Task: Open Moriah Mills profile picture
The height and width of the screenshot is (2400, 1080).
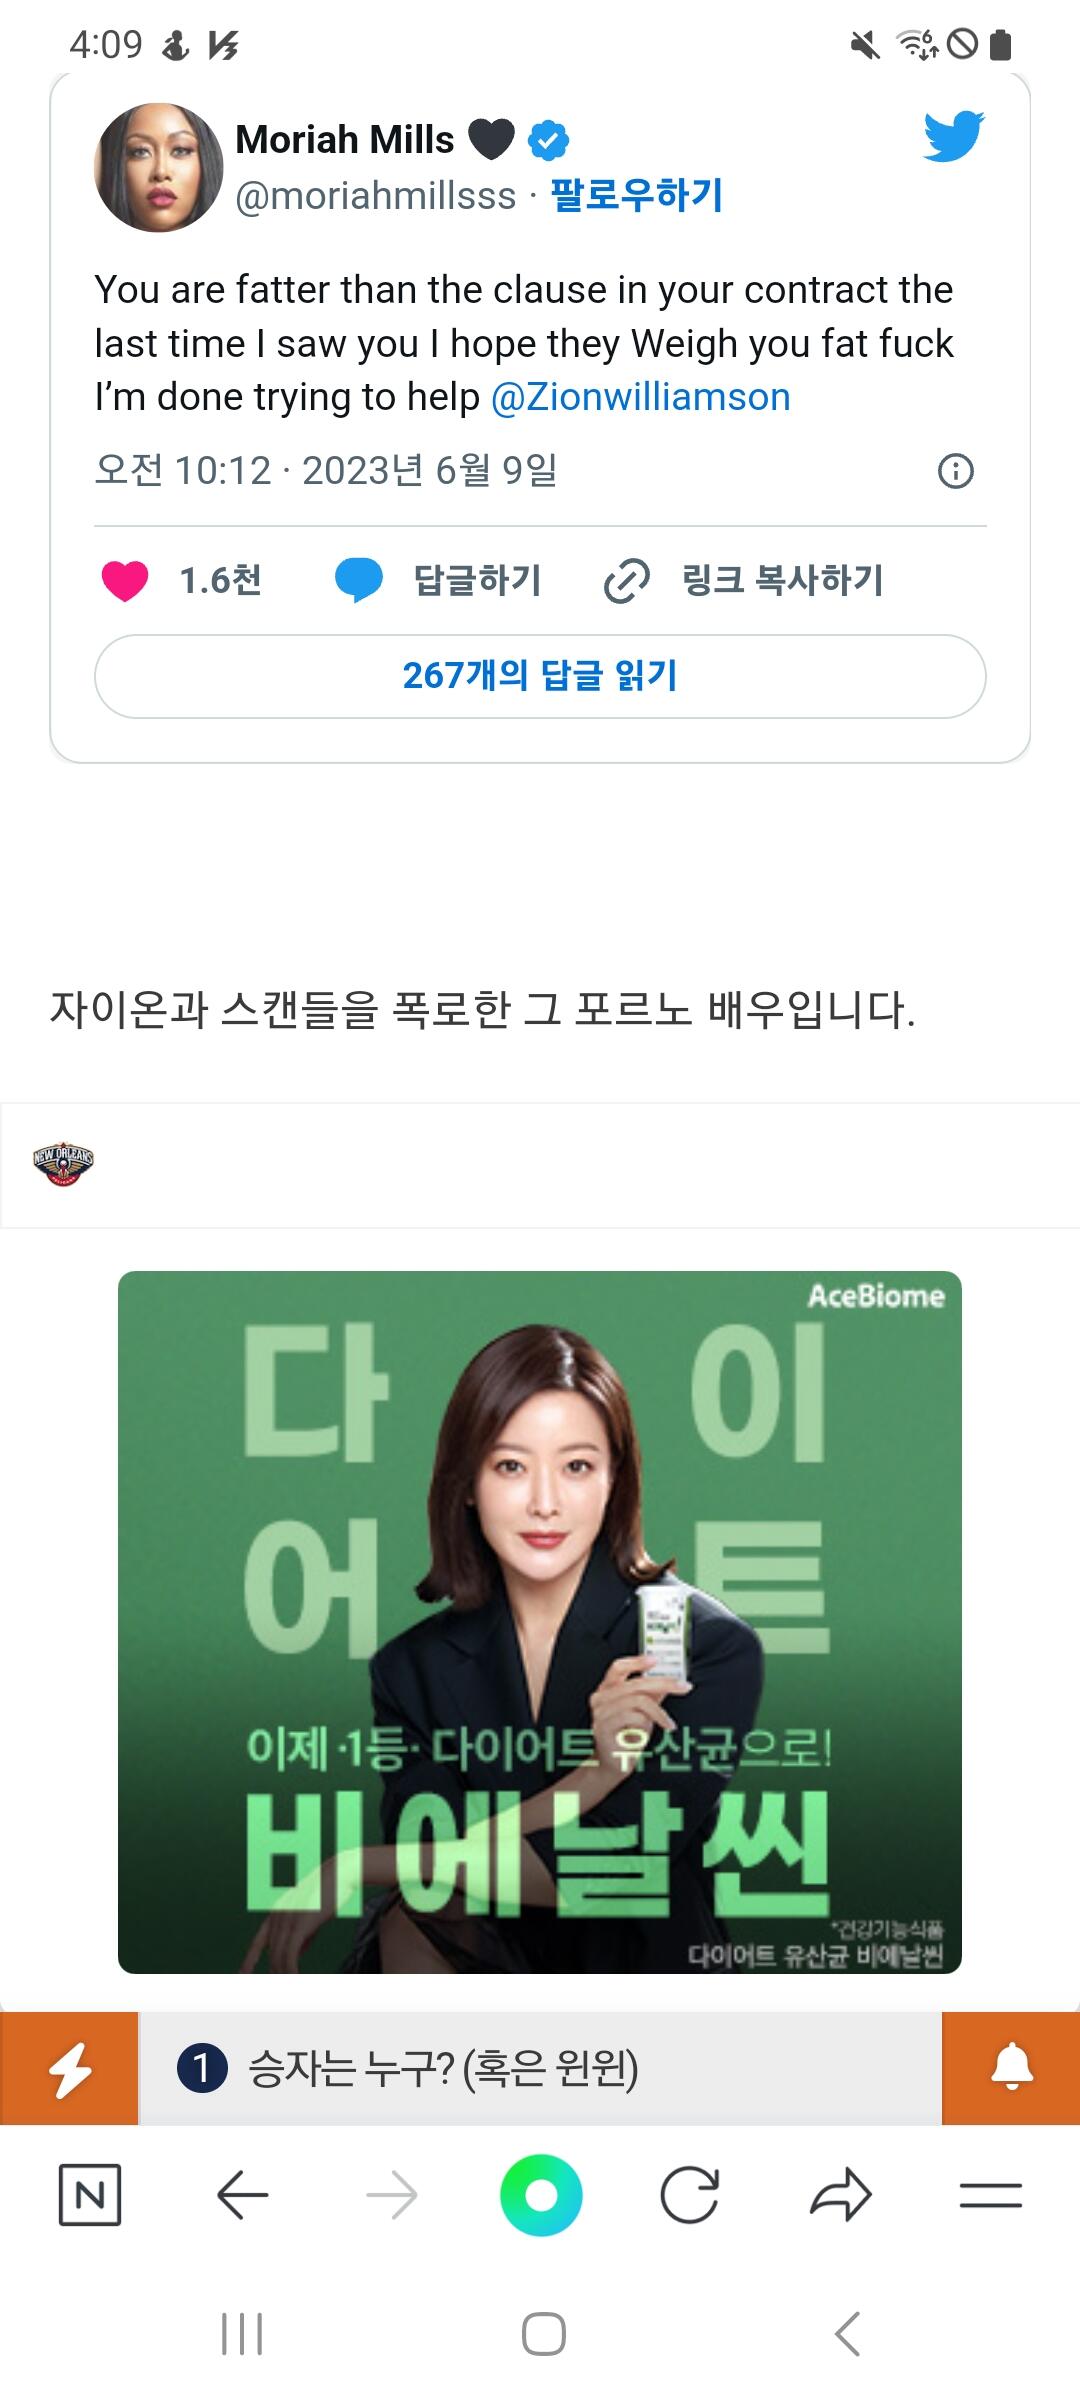Action: 158,167
